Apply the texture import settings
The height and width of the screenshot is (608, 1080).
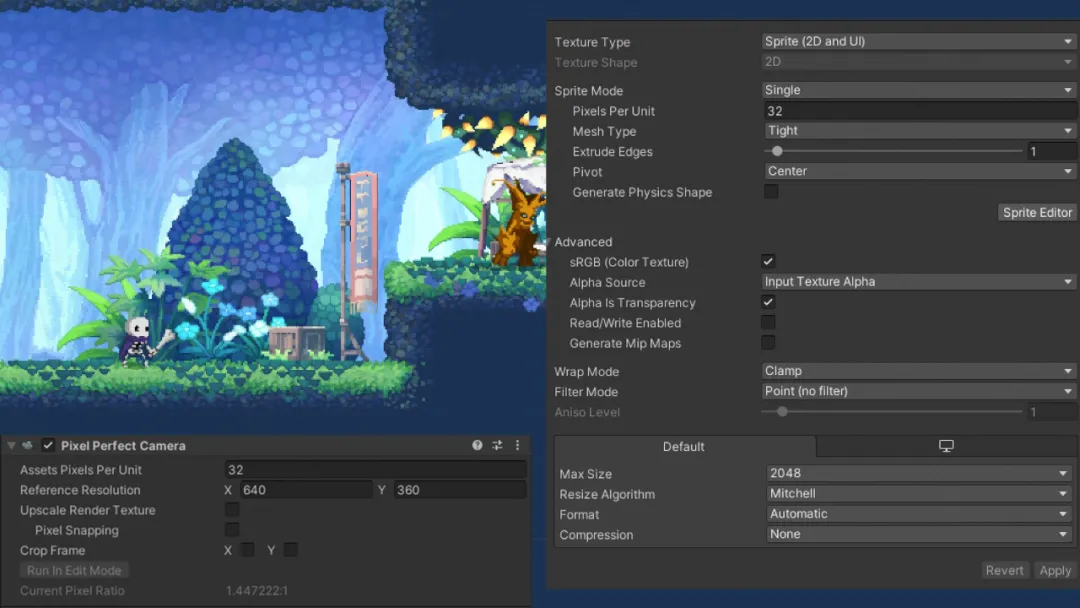[x=1055, y=570]
